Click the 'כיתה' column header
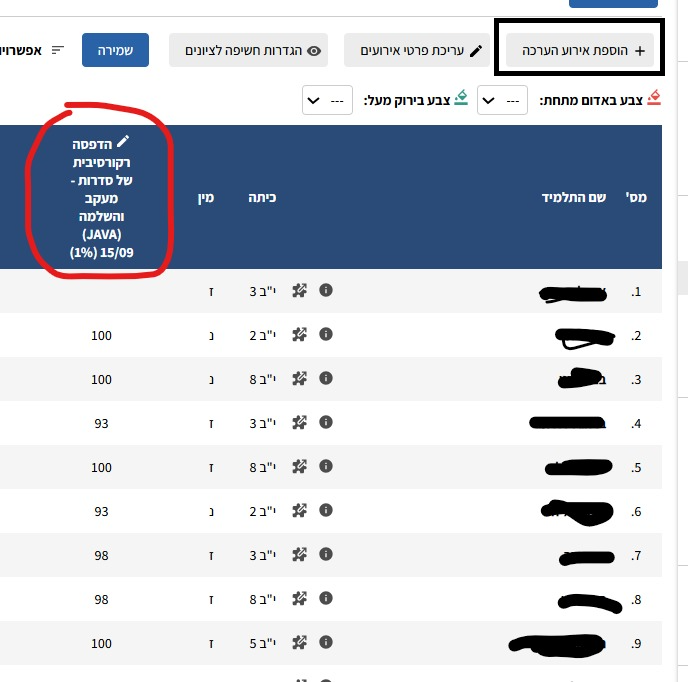This screenshot has height=682, width=688. click(262, 198)
